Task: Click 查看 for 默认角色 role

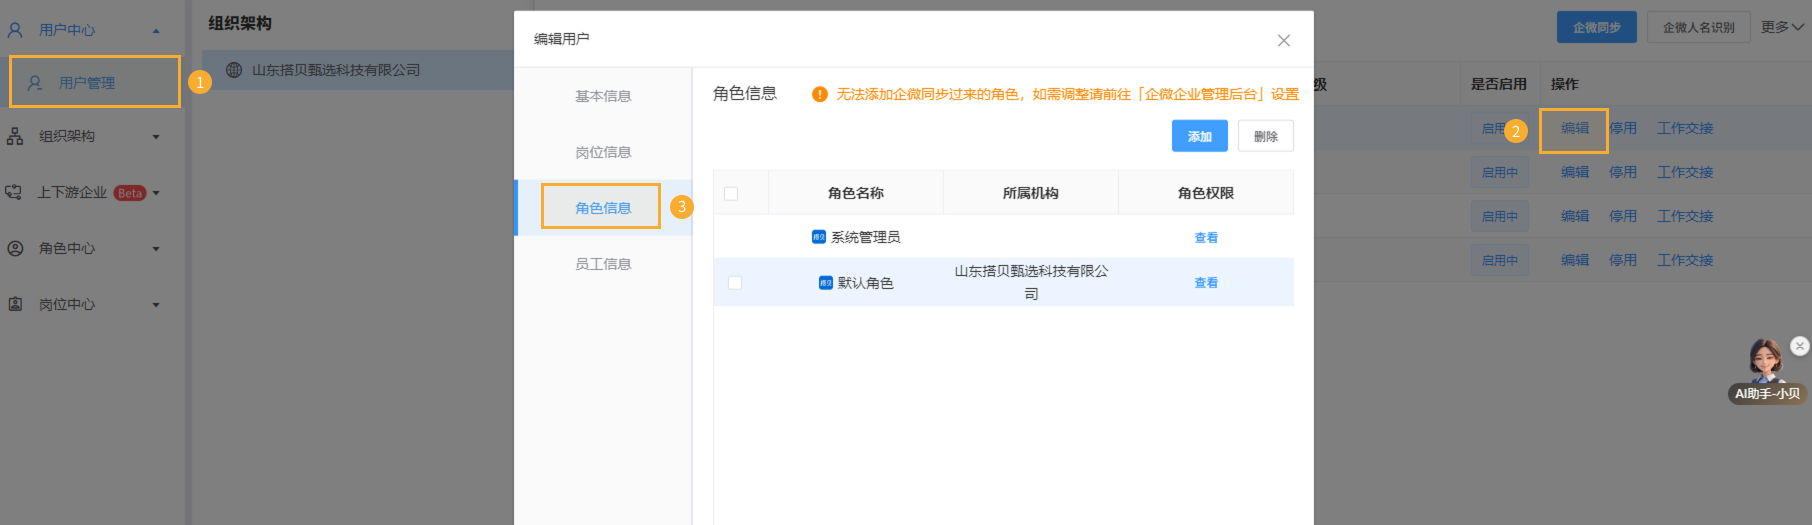Action: tap(1206, 283)
